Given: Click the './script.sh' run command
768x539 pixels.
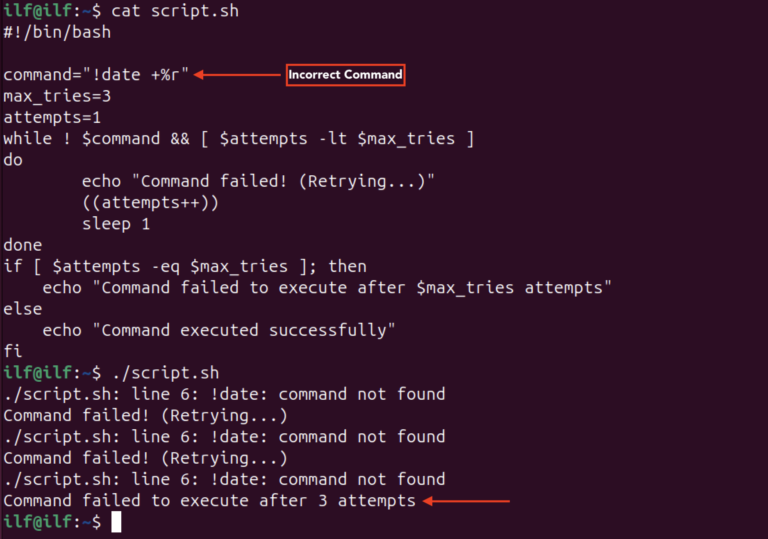Looking at the screenshot, I should (x=166, y=373).
